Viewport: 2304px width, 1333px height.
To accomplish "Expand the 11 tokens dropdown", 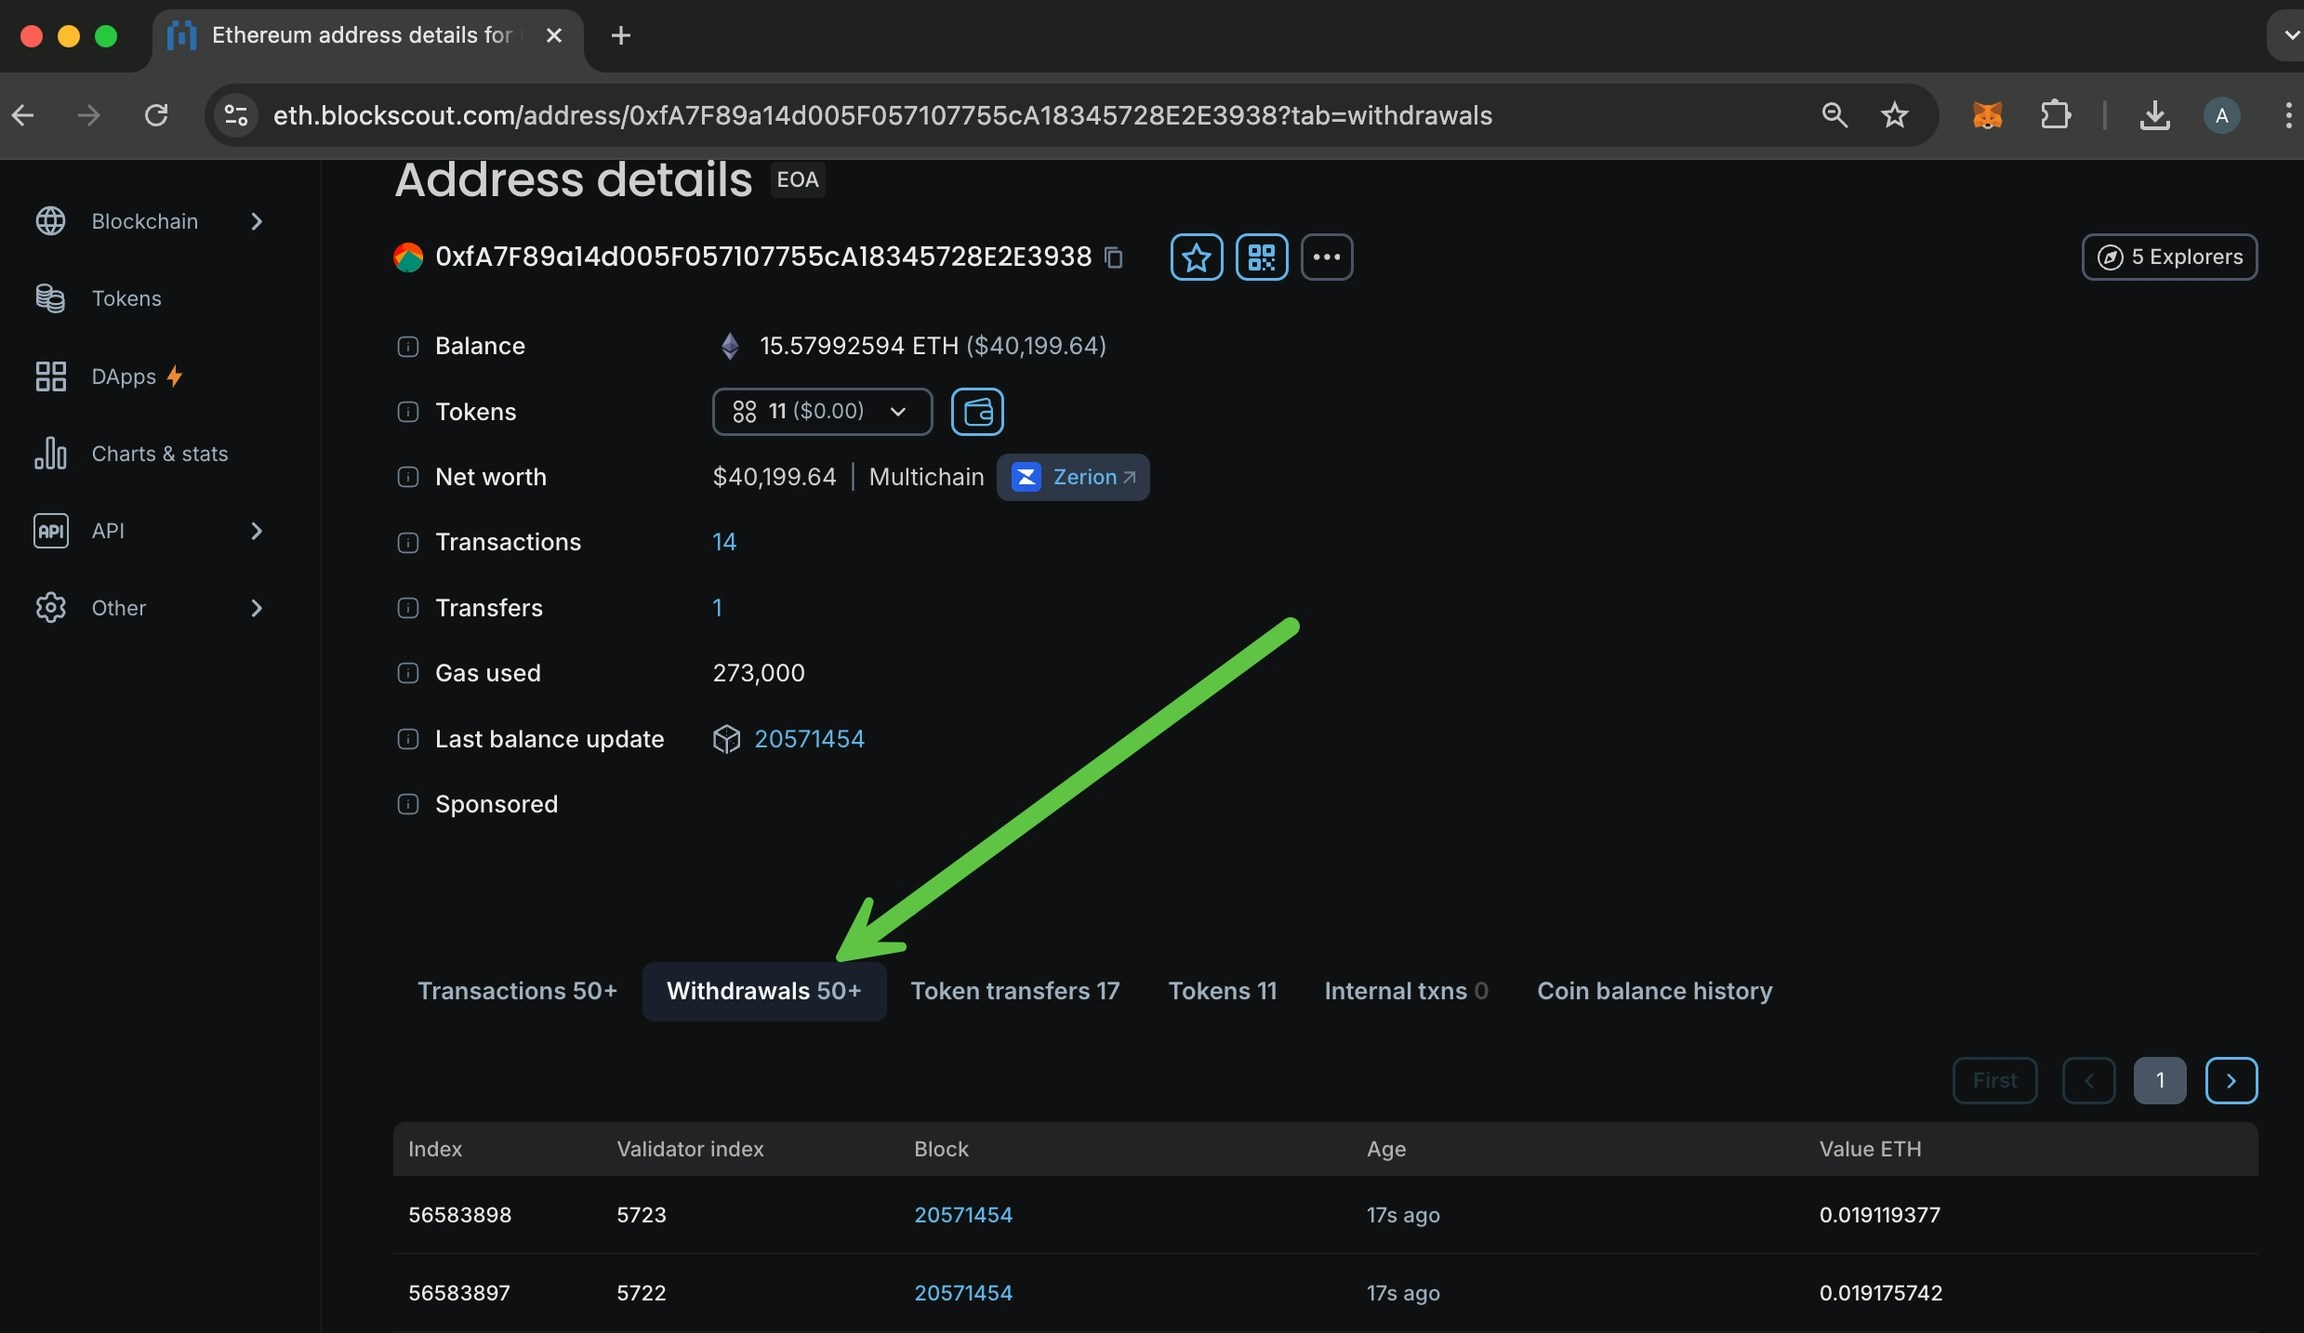I will point(821,411).
